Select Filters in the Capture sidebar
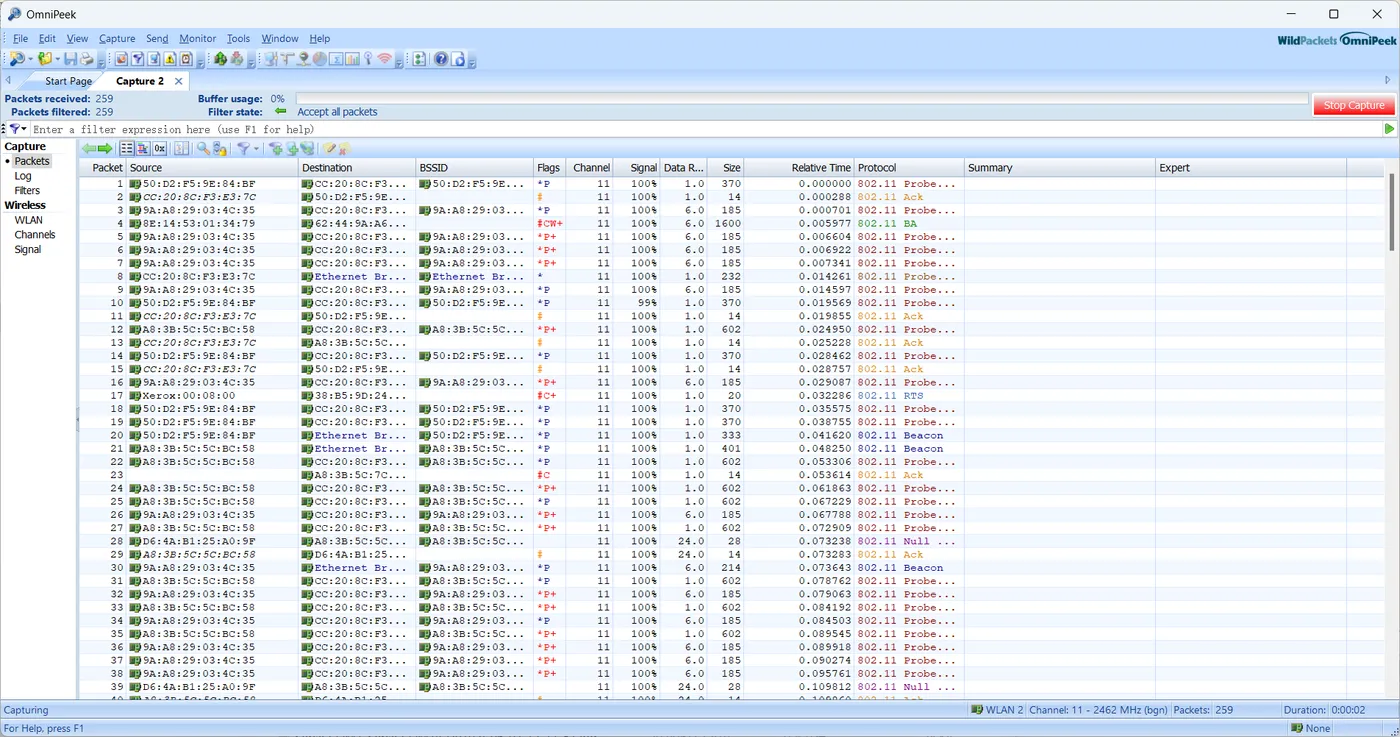 pyautogui.click(x=27, y=190)
